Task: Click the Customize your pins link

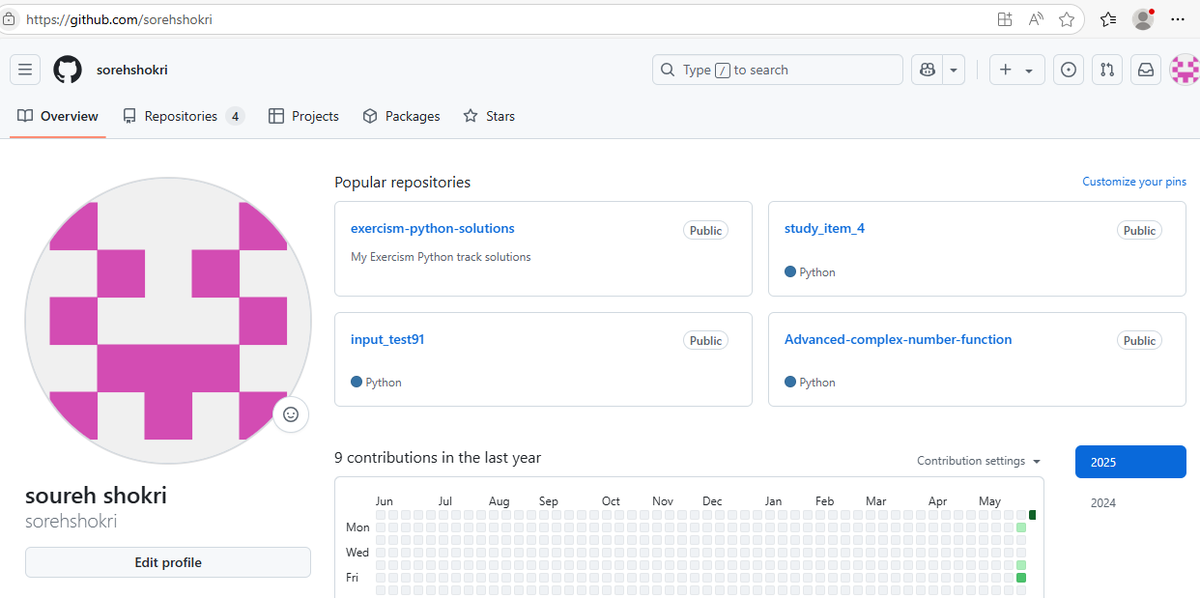Action: 1134,182
